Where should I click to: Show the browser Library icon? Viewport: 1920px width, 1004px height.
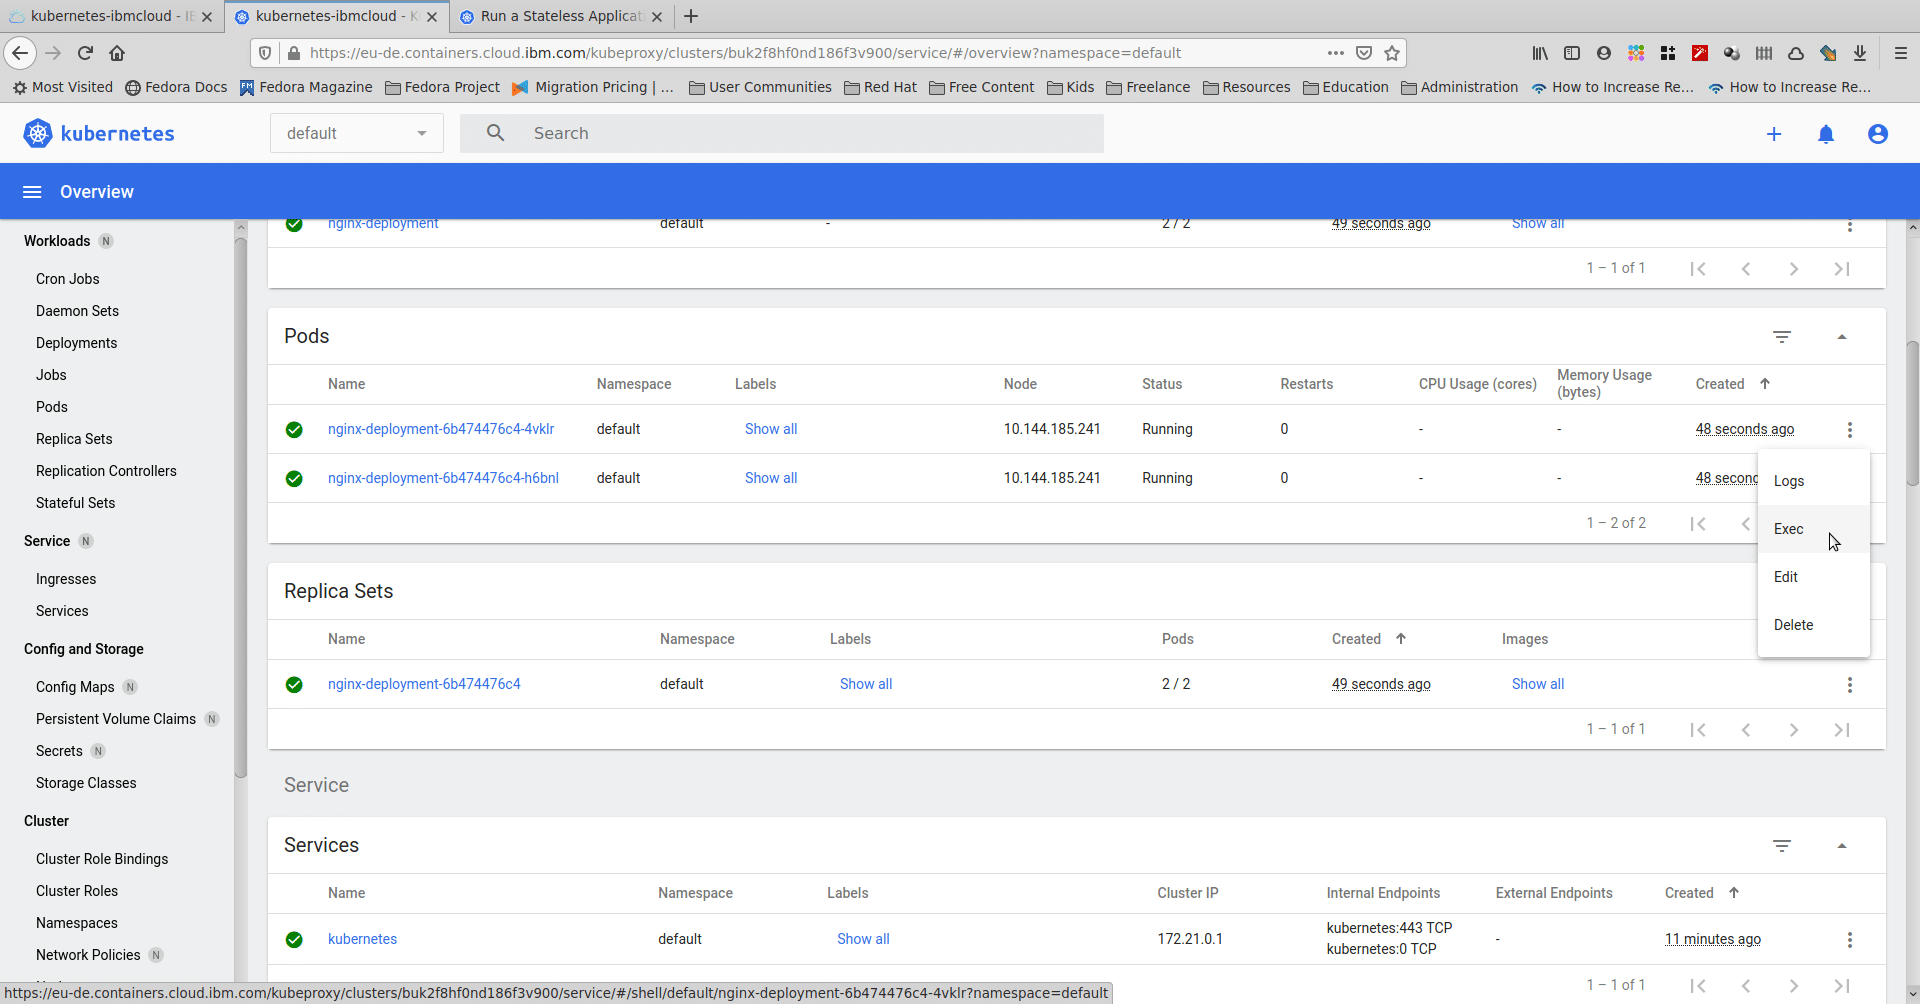point(1540,53)
